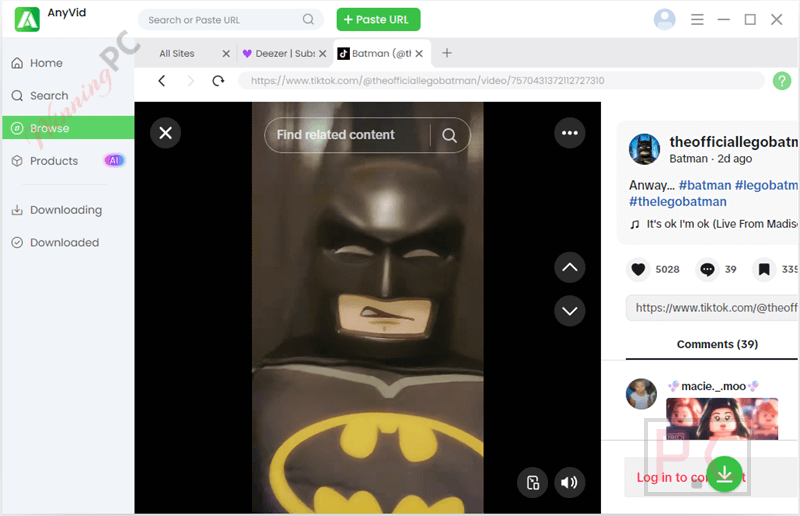
Task: Open the video more options dots
Action: pos(569,133)
